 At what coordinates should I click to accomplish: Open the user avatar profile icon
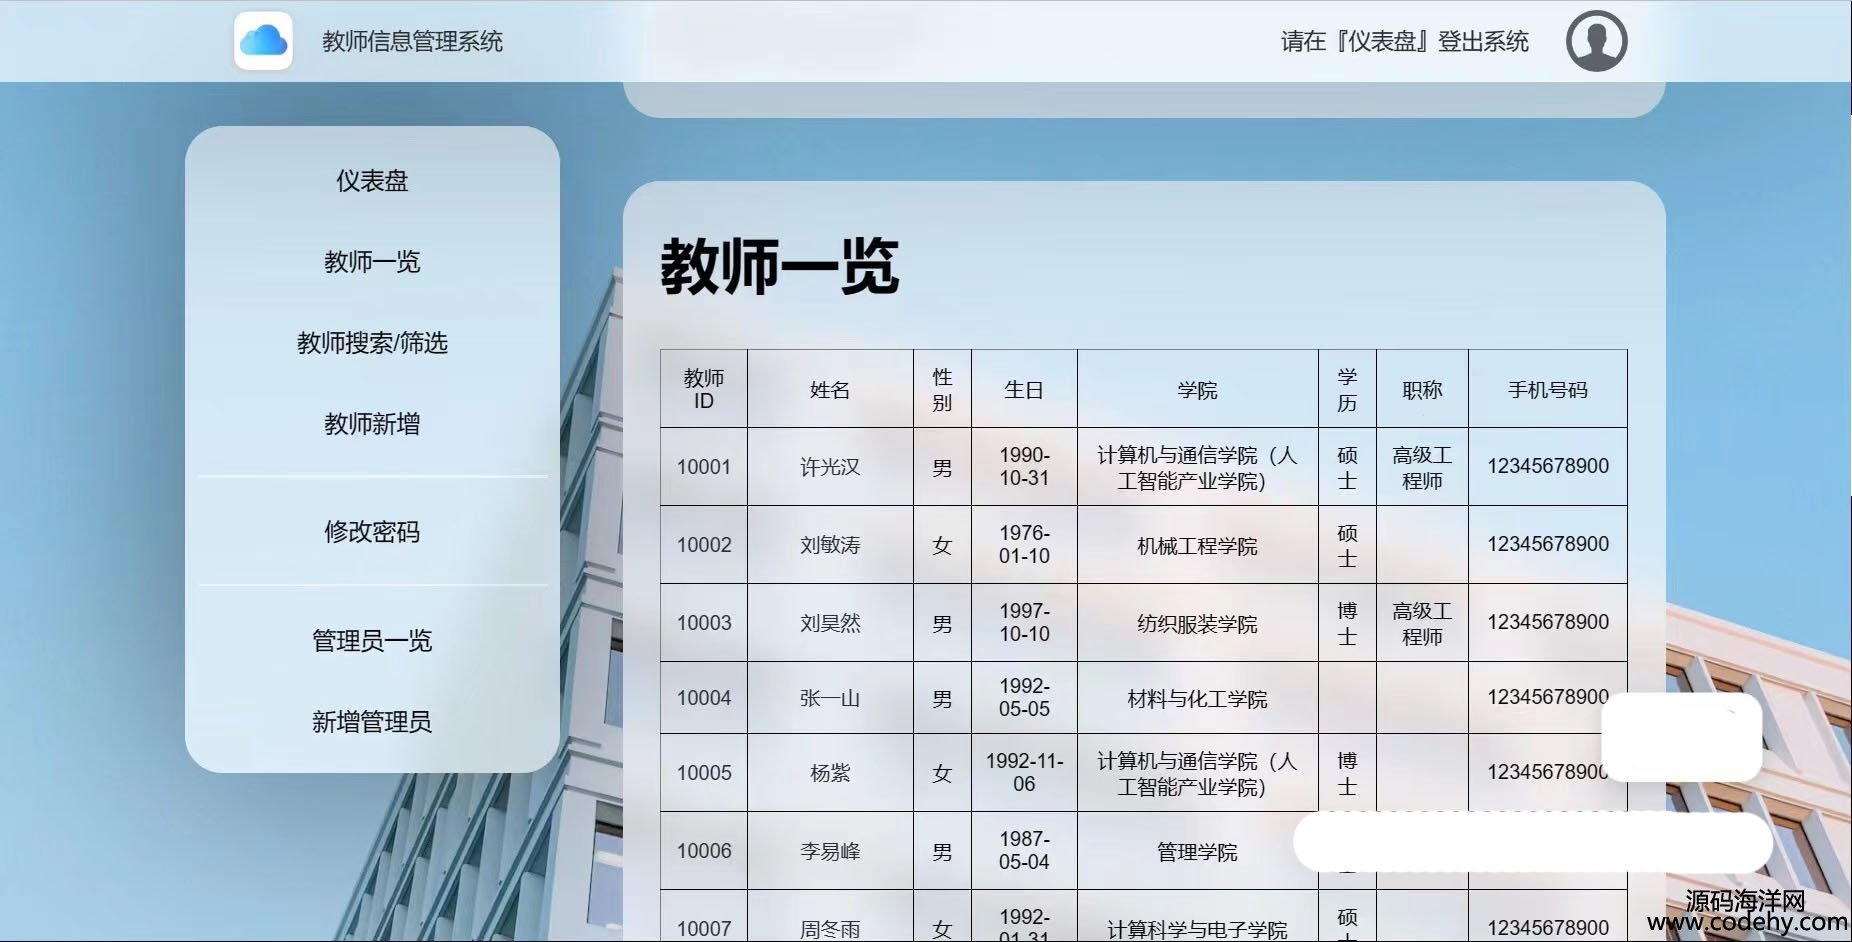pyautogui.click(x=1596, y=41)
